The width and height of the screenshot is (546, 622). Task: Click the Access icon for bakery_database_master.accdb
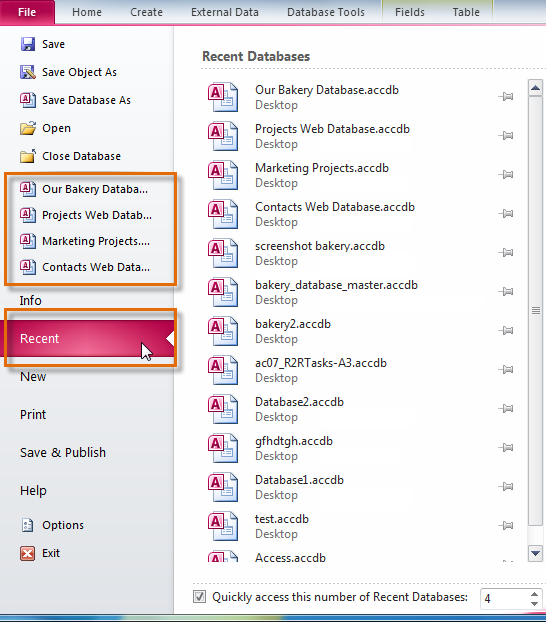click(223, 292)
